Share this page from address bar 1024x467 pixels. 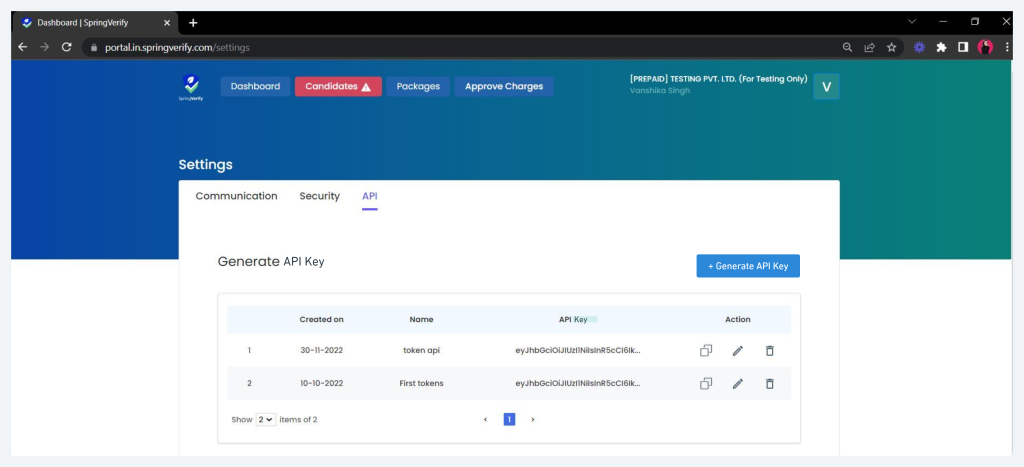click(x=869, y=47)
